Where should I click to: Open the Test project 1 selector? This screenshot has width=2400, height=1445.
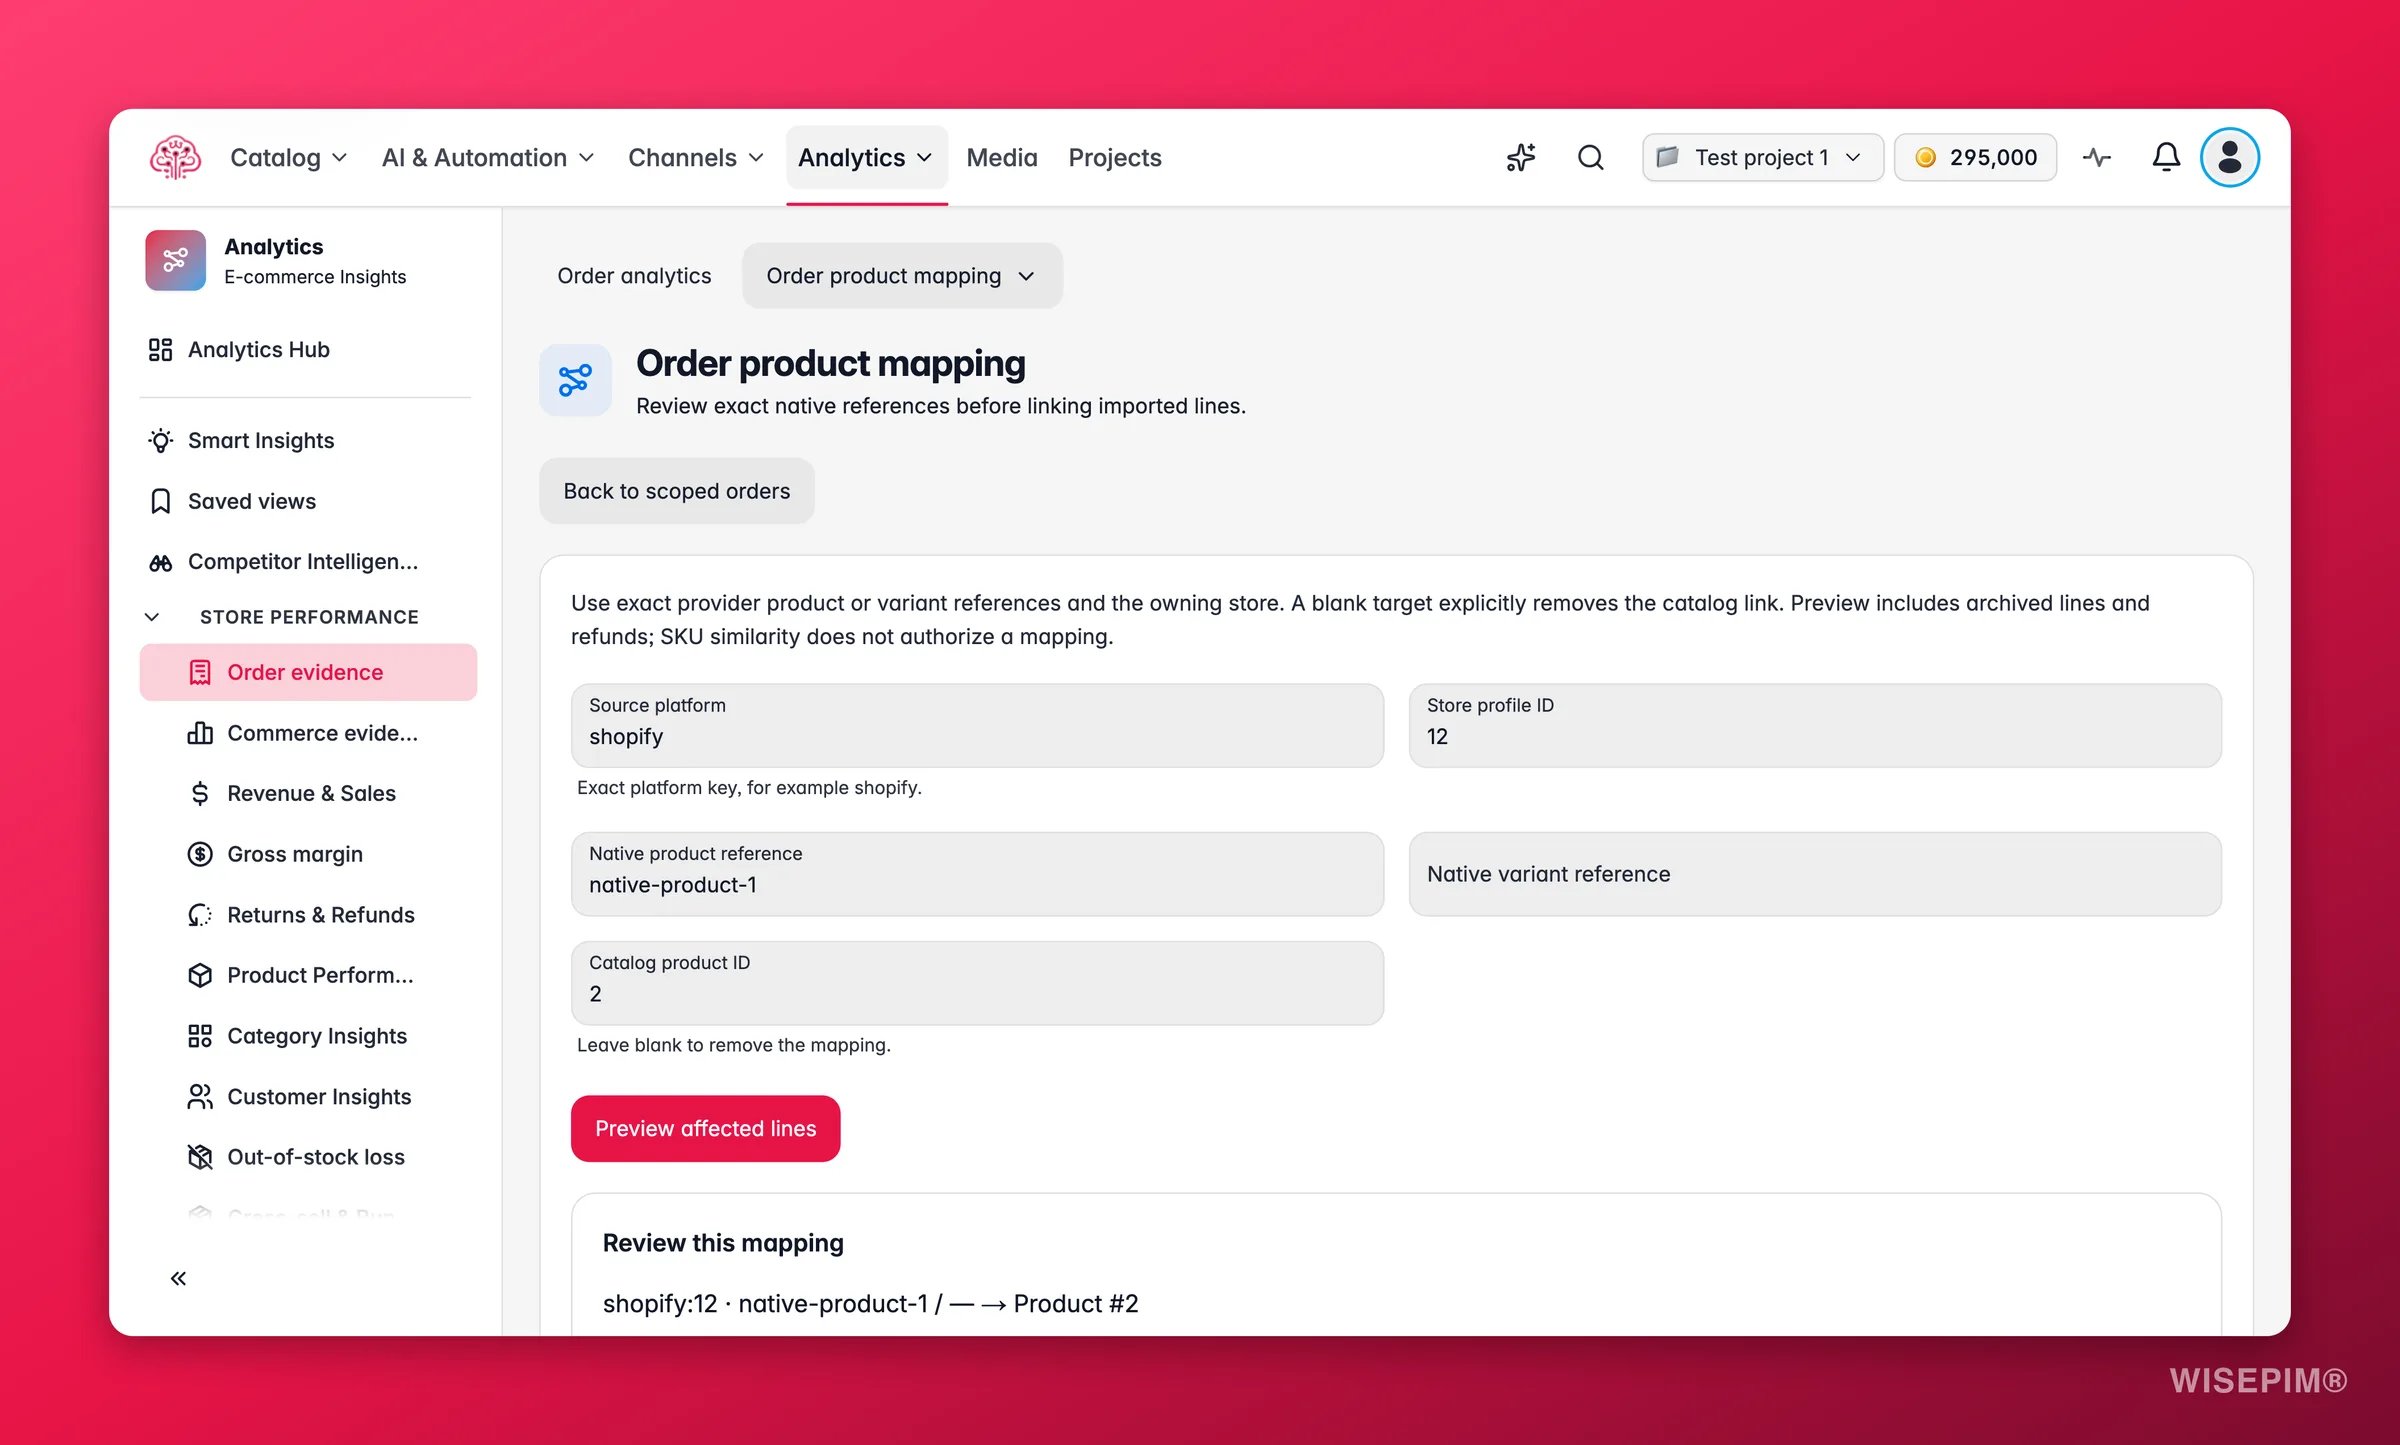1762,157
